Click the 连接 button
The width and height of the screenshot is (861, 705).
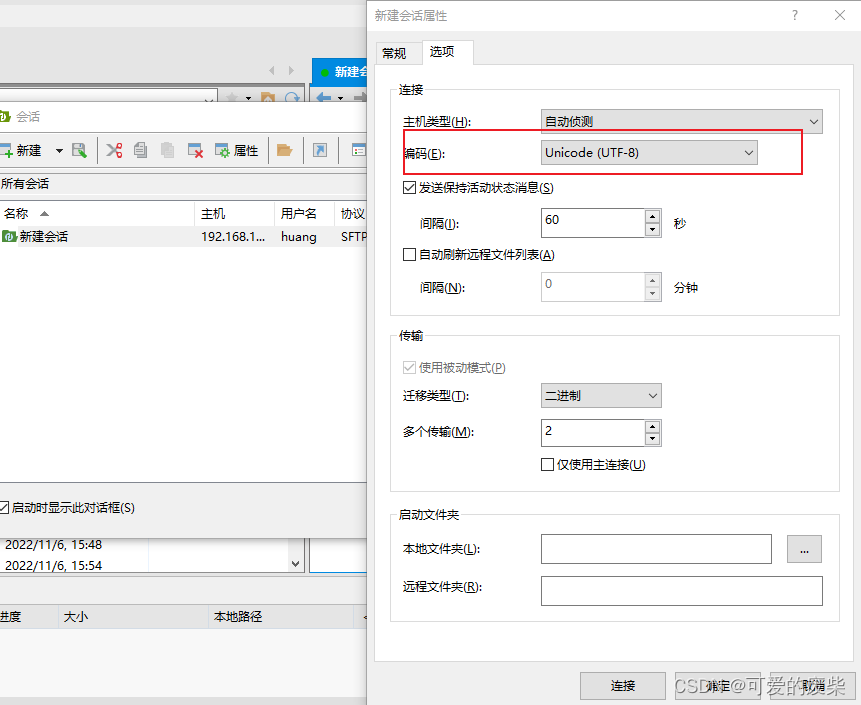tap(623, 686)
